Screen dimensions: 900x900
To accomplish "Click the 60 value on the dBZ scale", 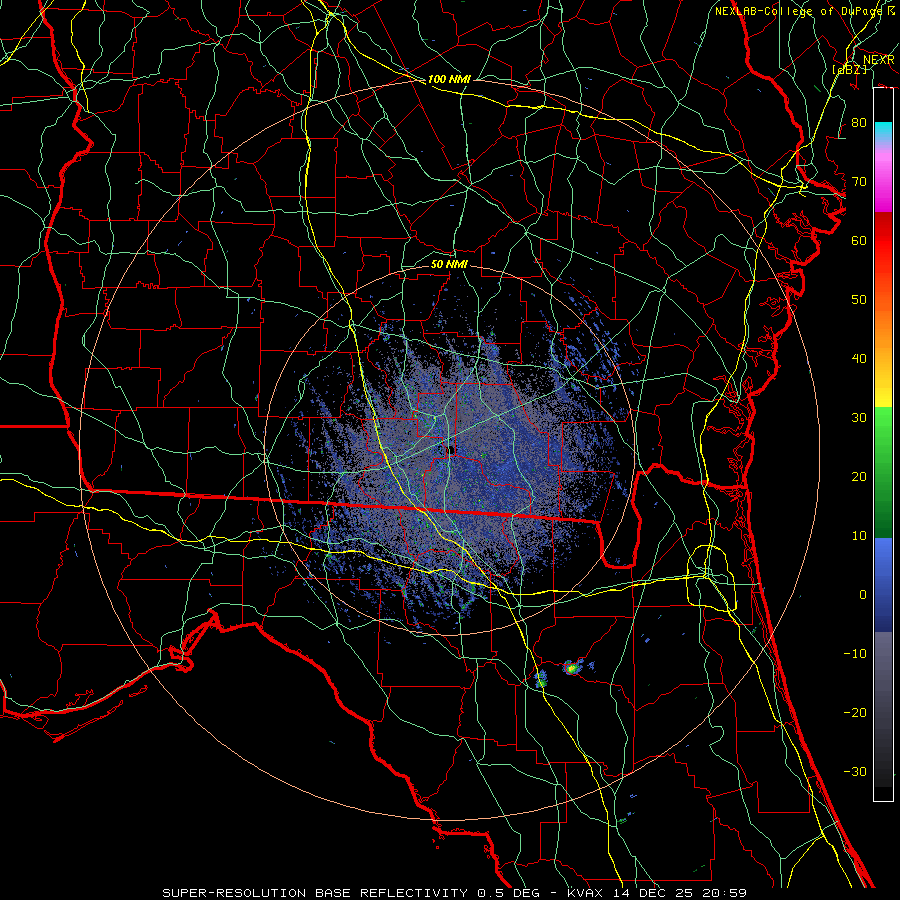I will [859, 240].
